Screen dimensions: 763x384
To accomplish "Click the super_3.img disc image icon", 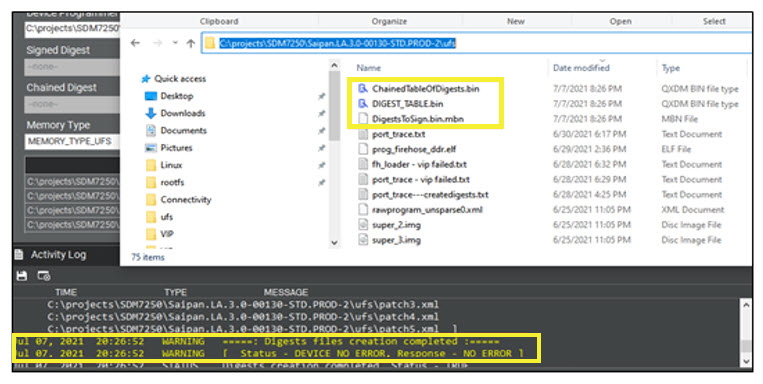I will pos(363,240).
